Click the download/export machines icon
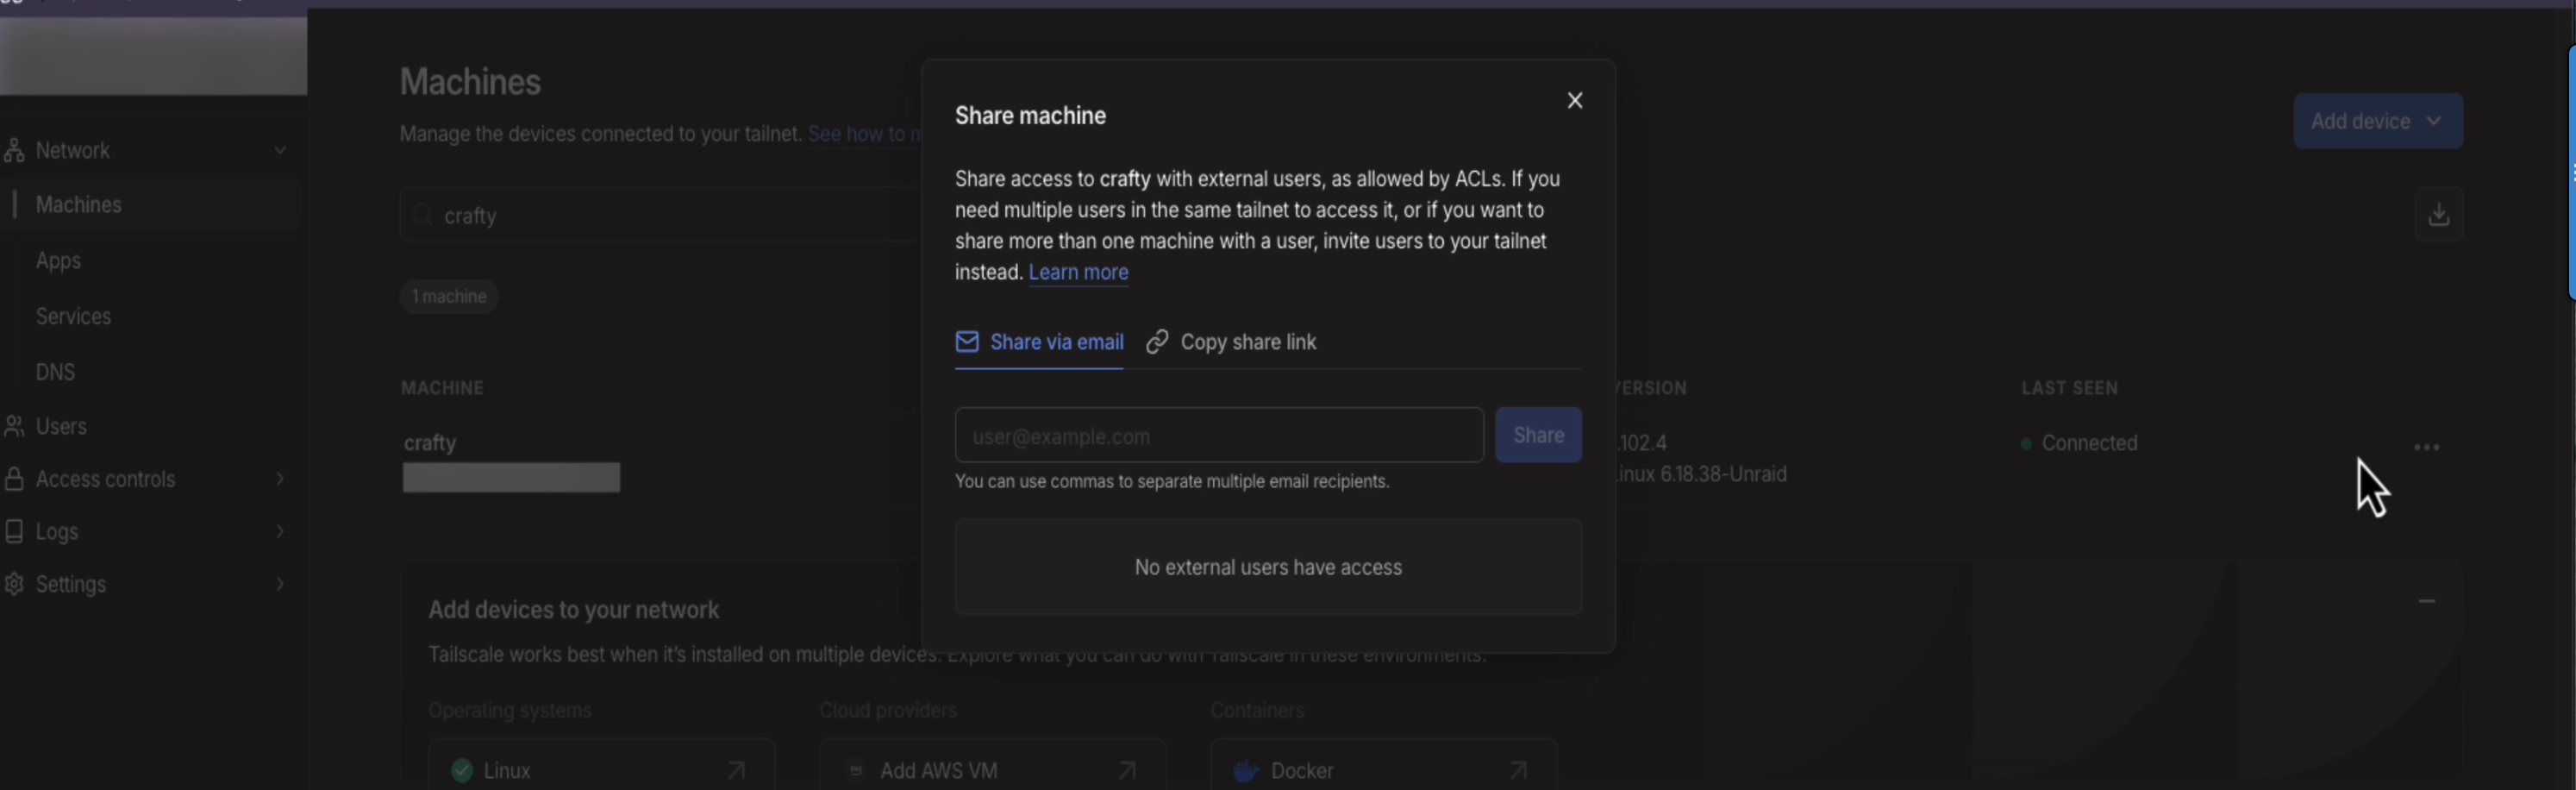The height and width of the screenshot is (790, 2576). pos(2438,214)
